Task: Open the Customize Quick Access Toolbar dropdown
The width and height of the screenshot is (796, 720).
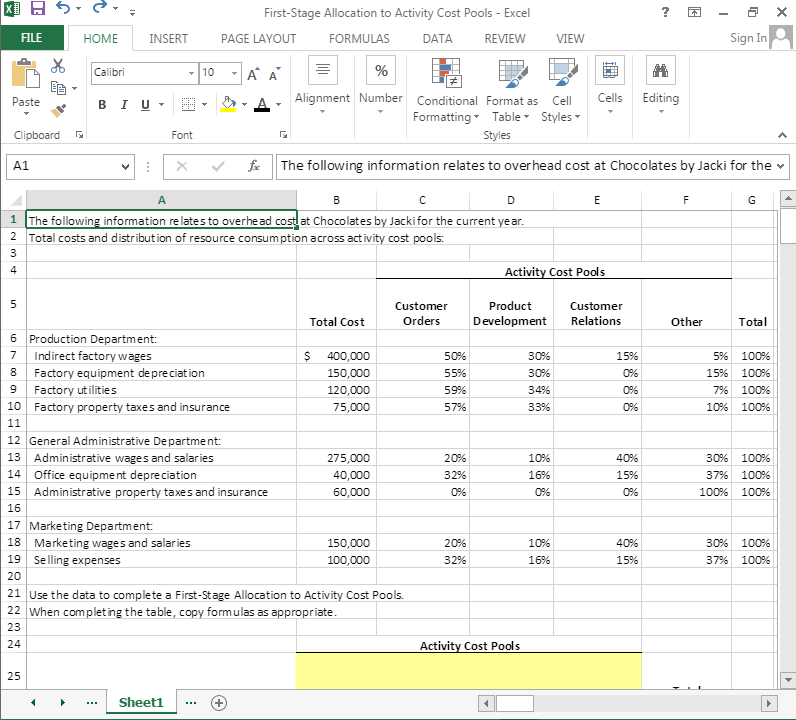Action: [132, 12]
